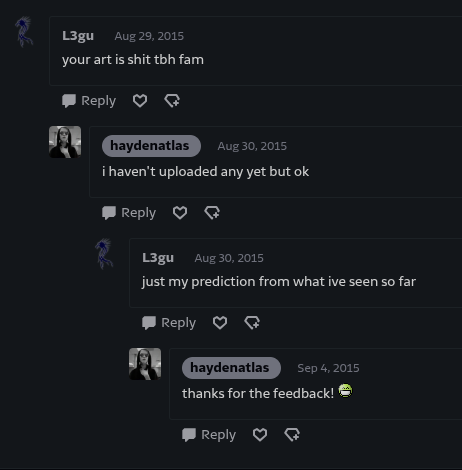The width and height of the screenshot is (462, 470).
Task: Reply to 'thanks for the feedback!' comment
Action: 209,435
